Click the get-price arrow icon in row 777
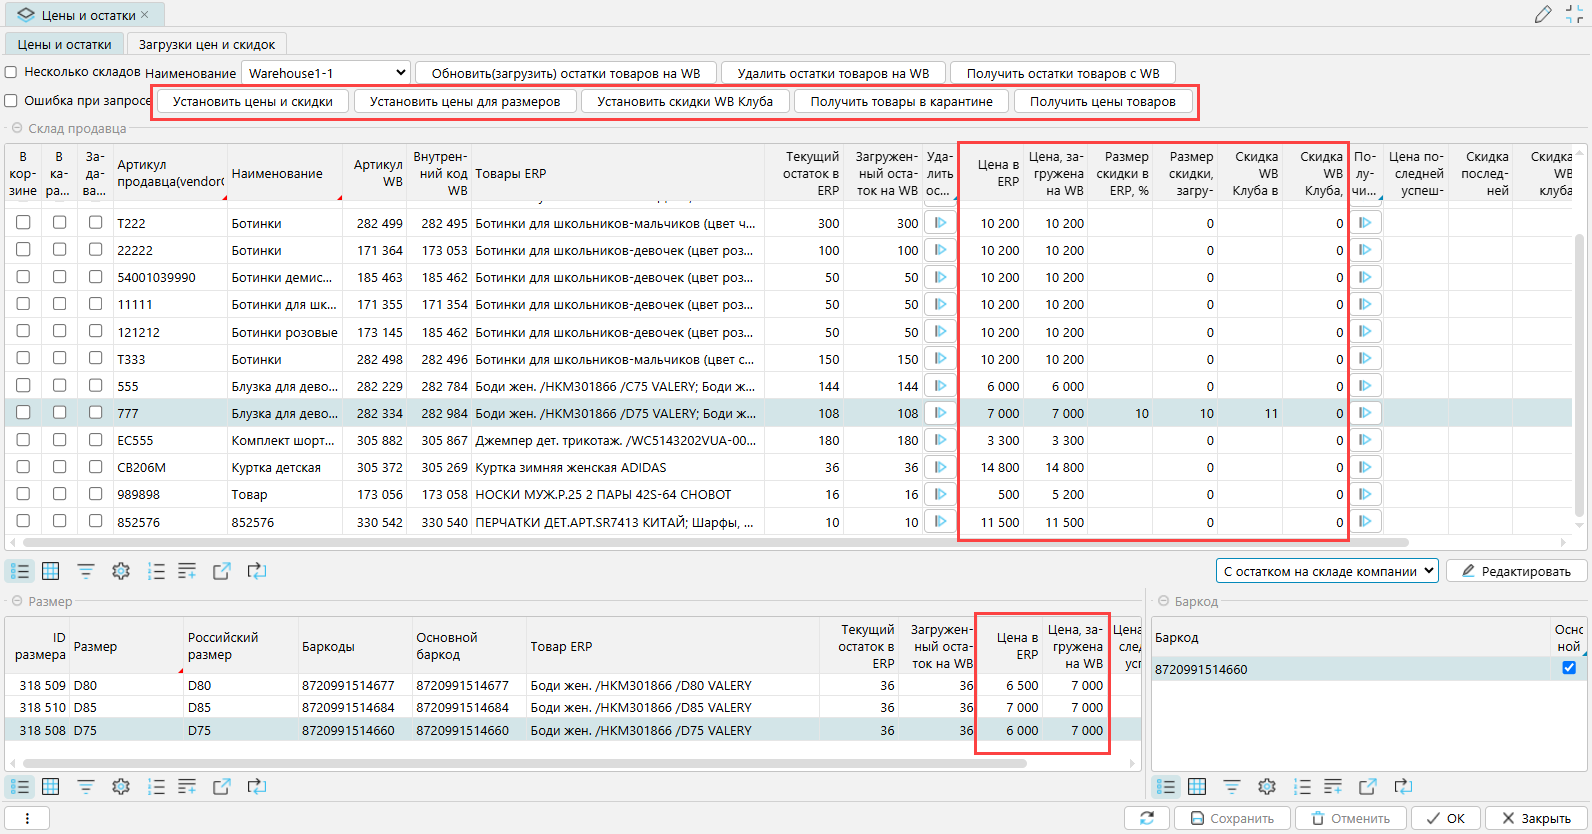The width and height of the screenshot is (1592, 834). (x=1365, y=413)
